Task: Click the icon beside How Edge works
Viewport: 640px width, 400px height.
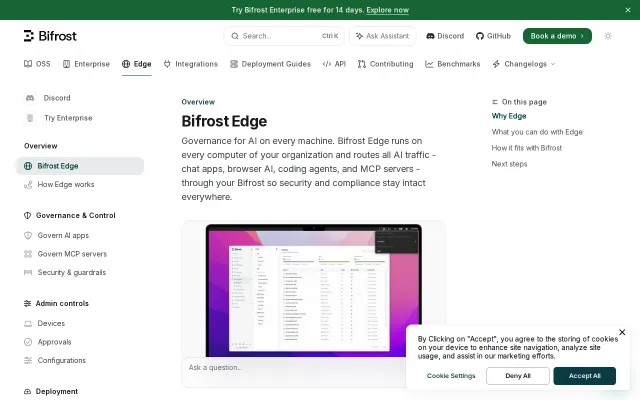Action: 28,185
